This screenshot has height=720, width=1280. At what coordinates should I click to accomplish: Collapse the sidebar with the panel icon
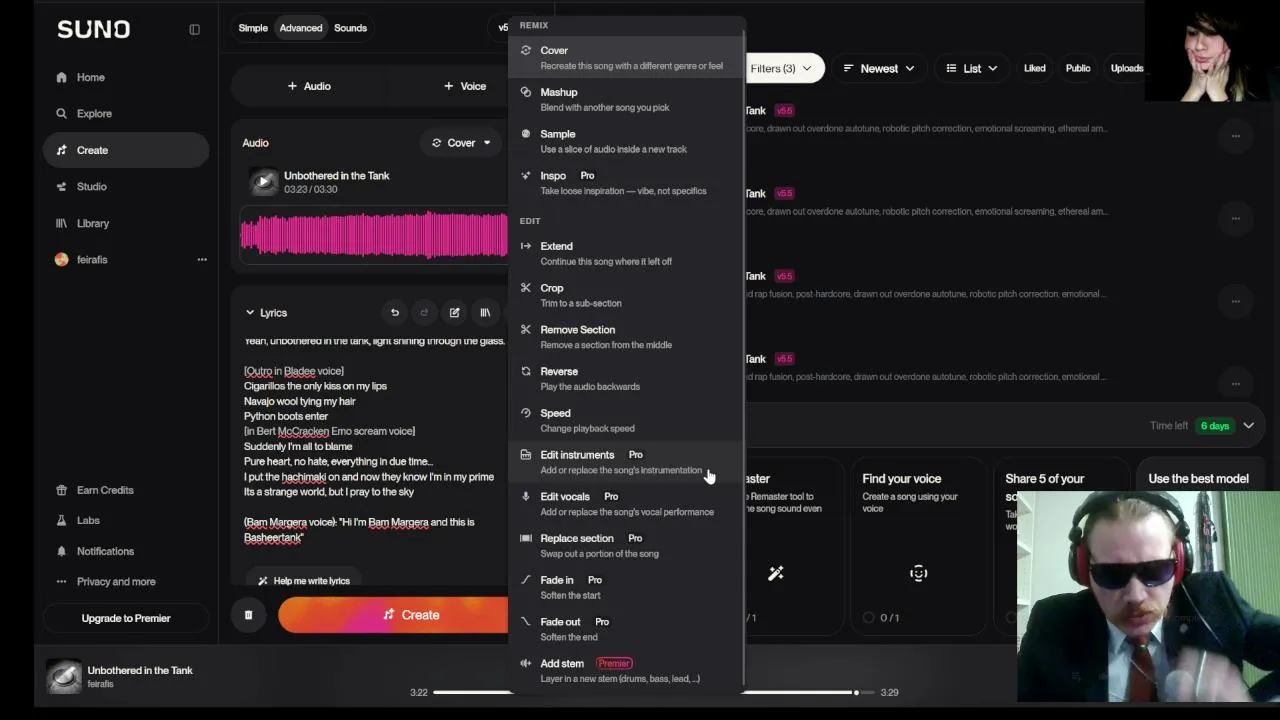pyautogui.click(x=195, y=29)
